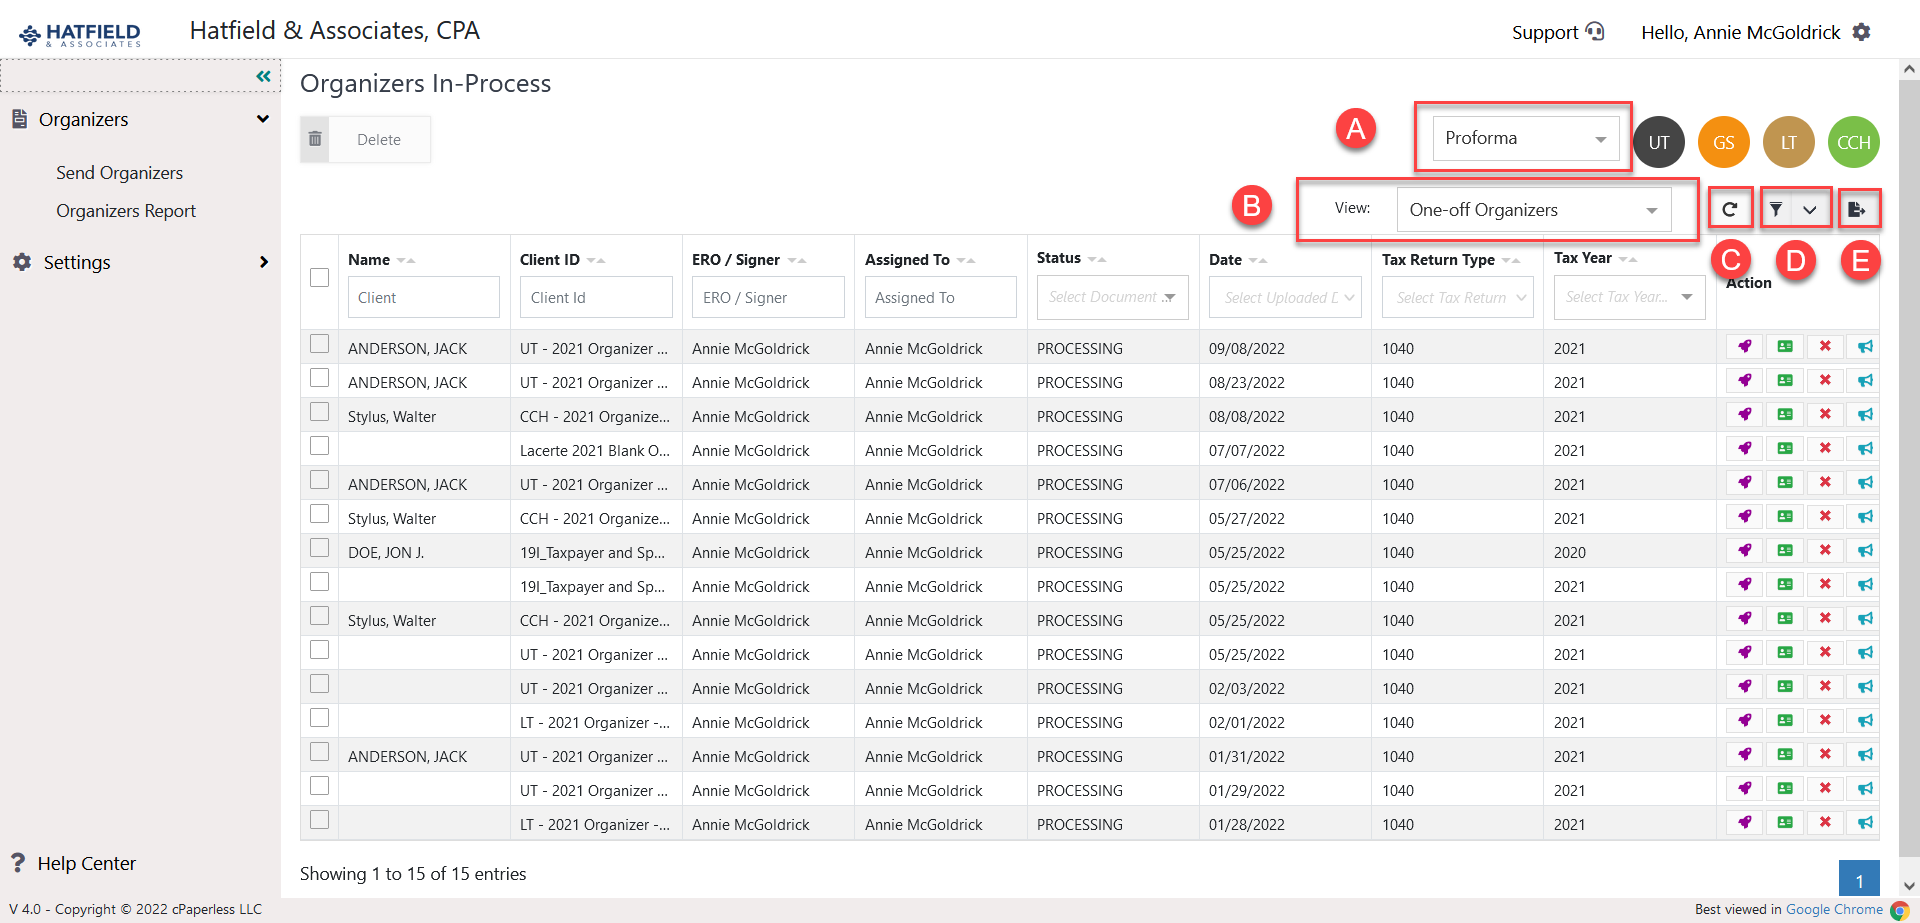The image size is (1920, 923).
Task: Toggle the select-all checkbox in table header
Action: [x=319, y=277]
